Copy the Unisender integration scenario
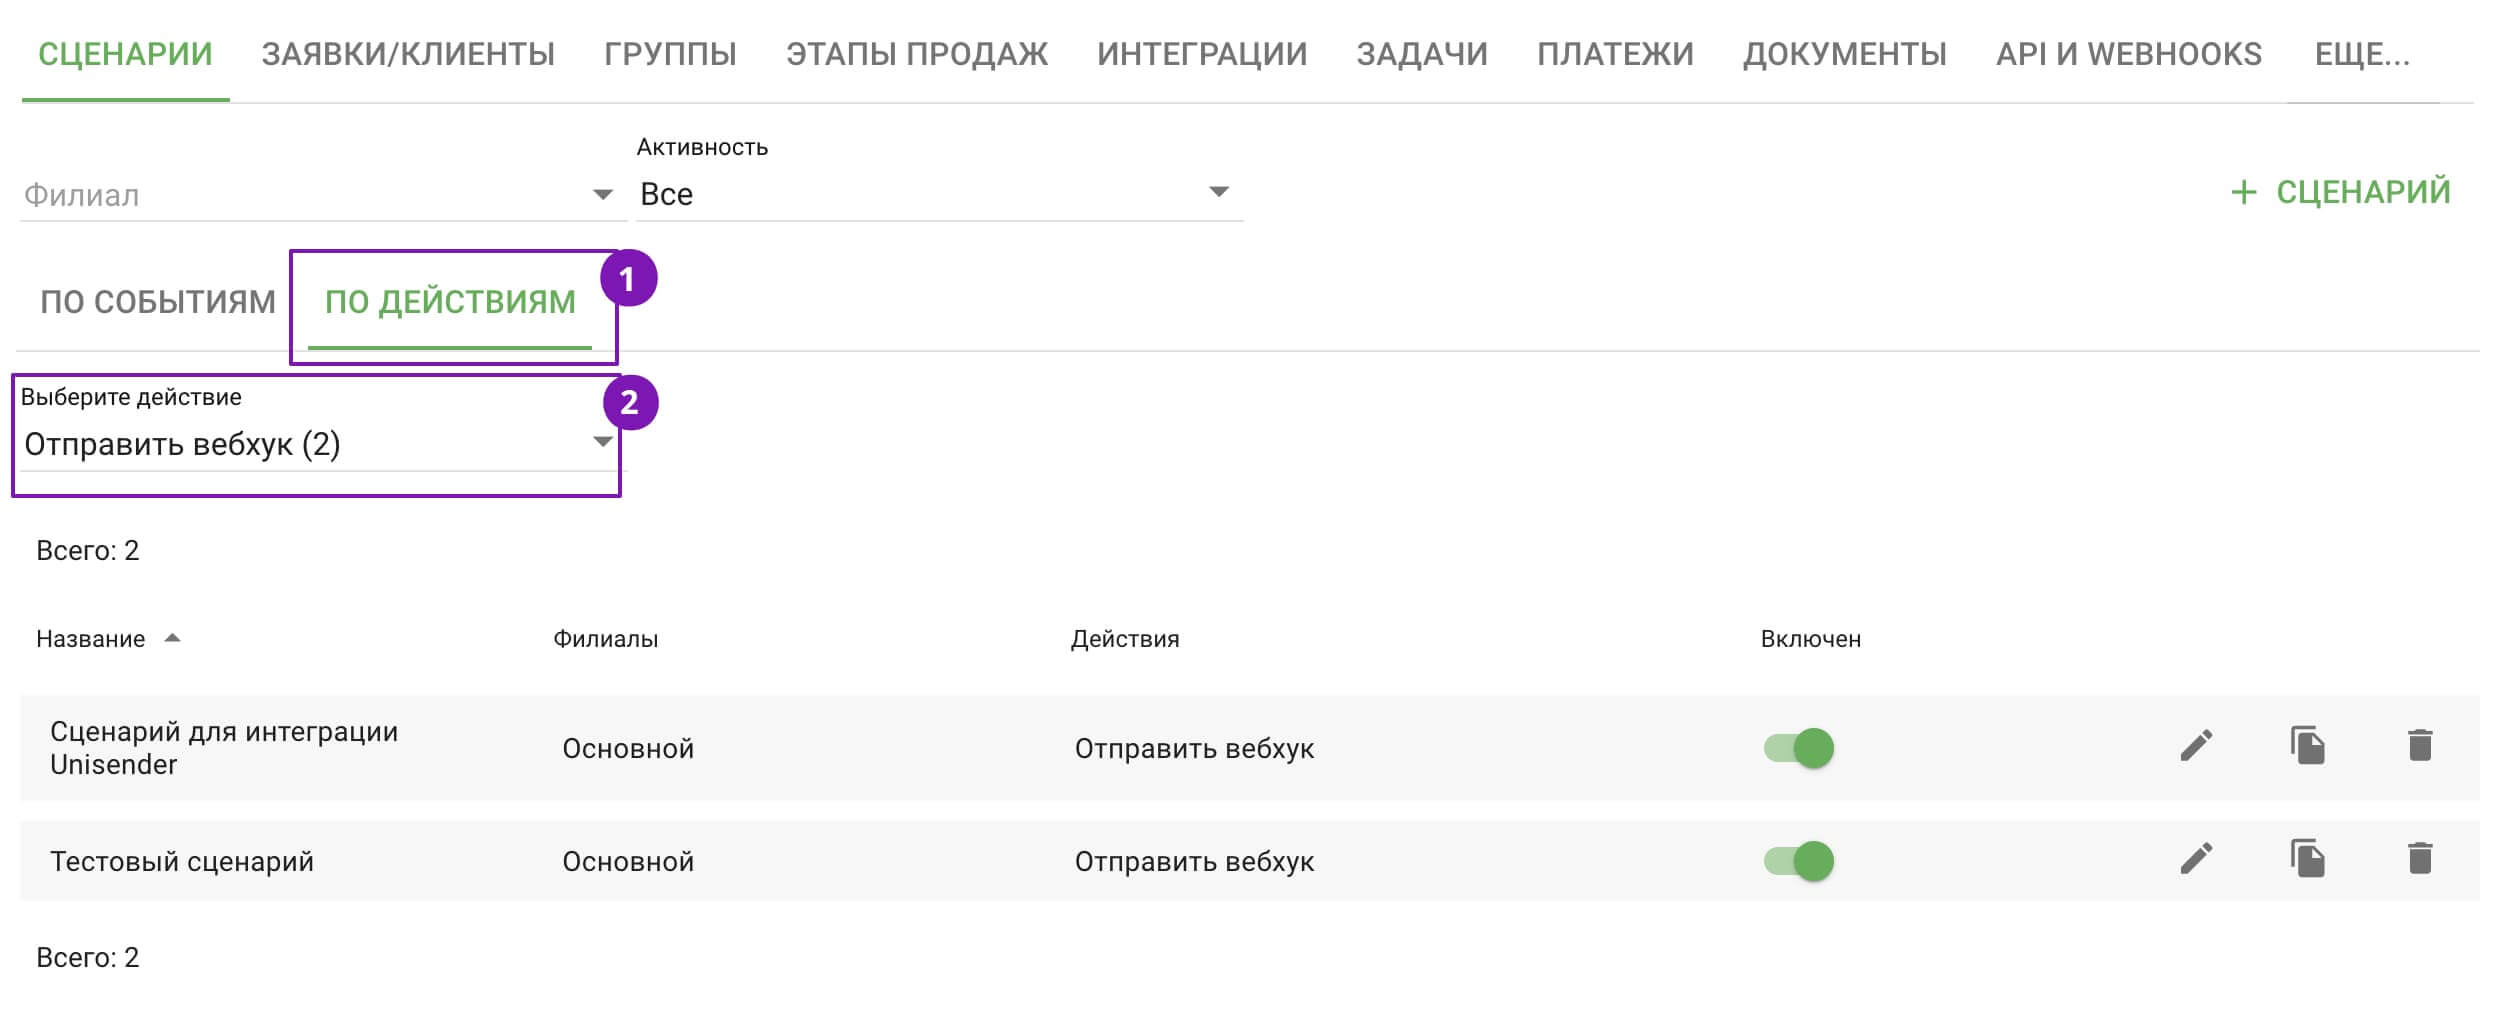The height and width of the screenshot is (1018, 2496). [x=2308, y=745]
